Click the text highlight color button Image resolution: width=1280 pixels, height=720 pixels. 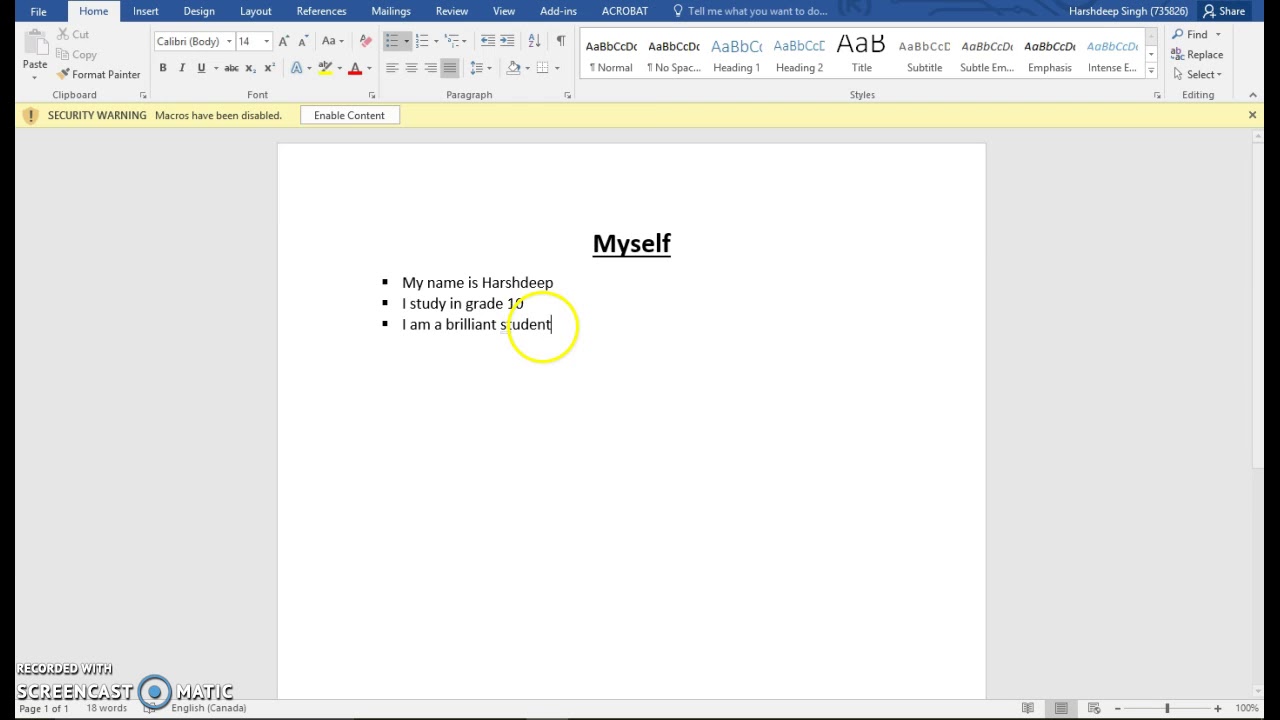tap(324, 68)
